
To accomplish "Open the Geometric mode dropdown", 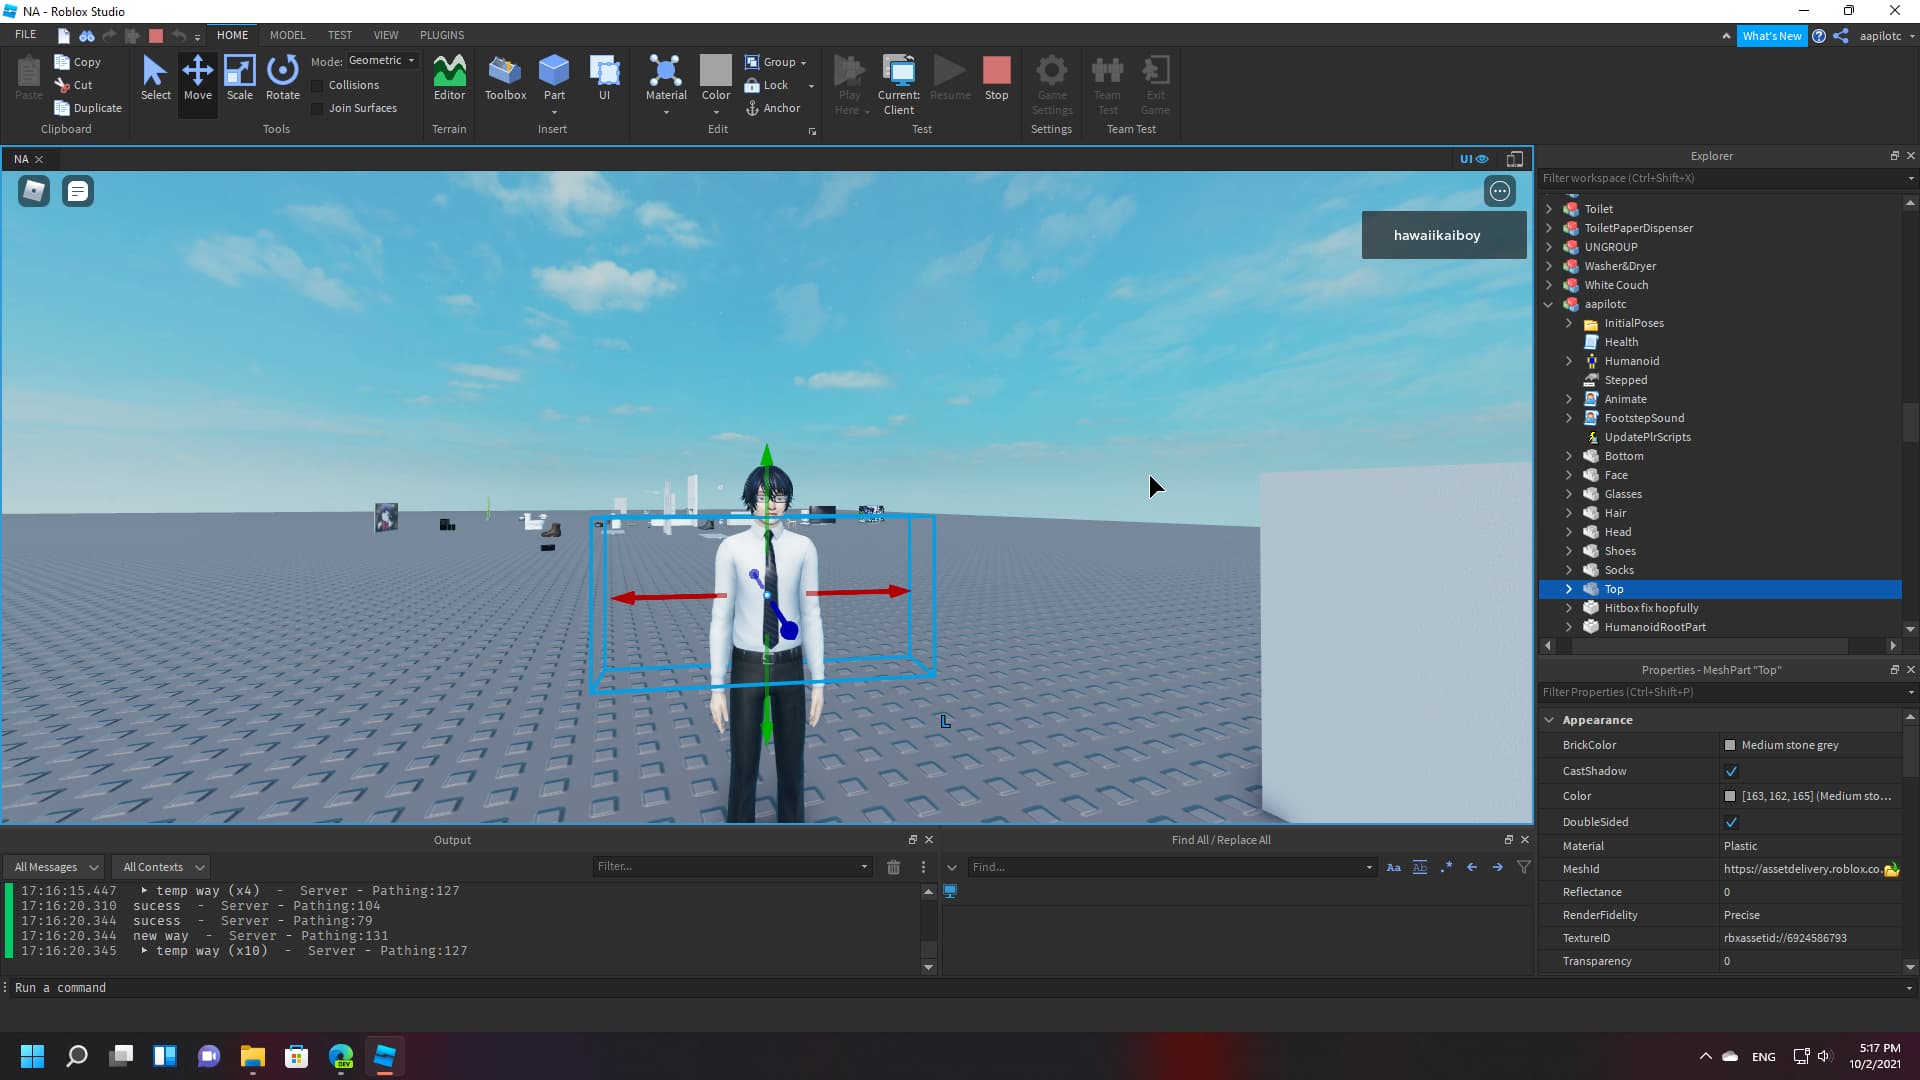I will (x=410, y=60).
